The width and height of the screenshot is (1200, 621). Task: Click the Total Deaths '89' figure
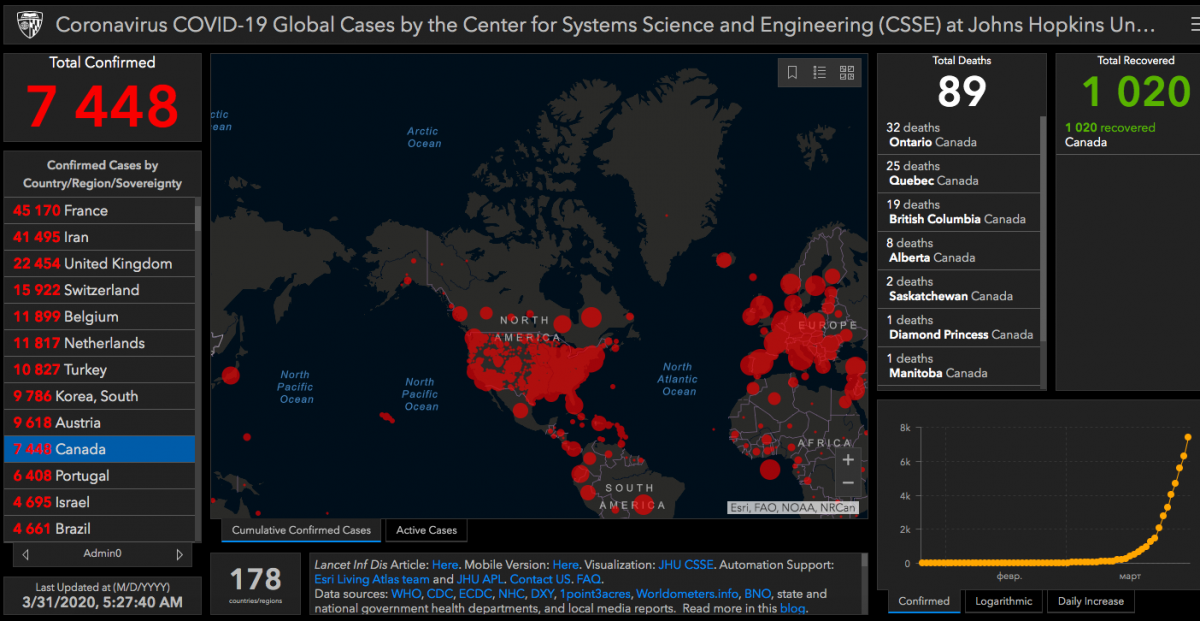click(x=962, y=92)
